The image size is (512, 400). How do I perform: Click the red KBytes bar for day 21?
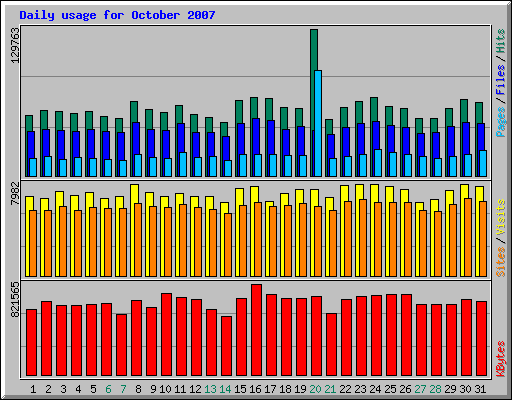coord(331,345)
